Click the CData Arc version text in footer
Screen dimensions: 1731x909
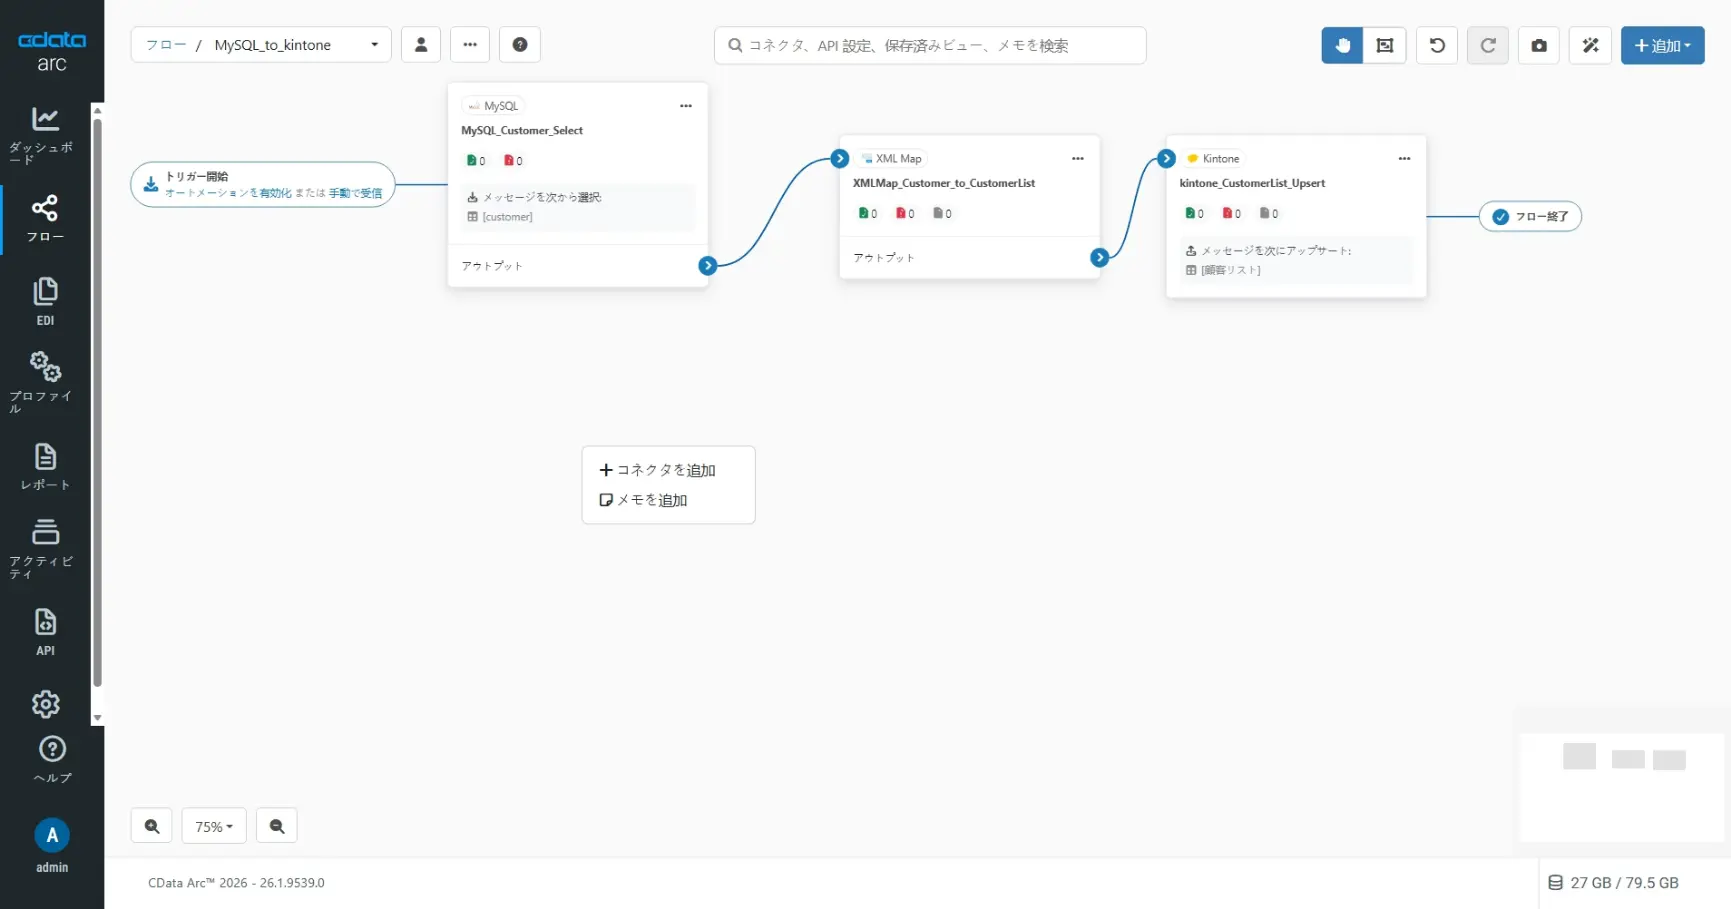point(236,883)
